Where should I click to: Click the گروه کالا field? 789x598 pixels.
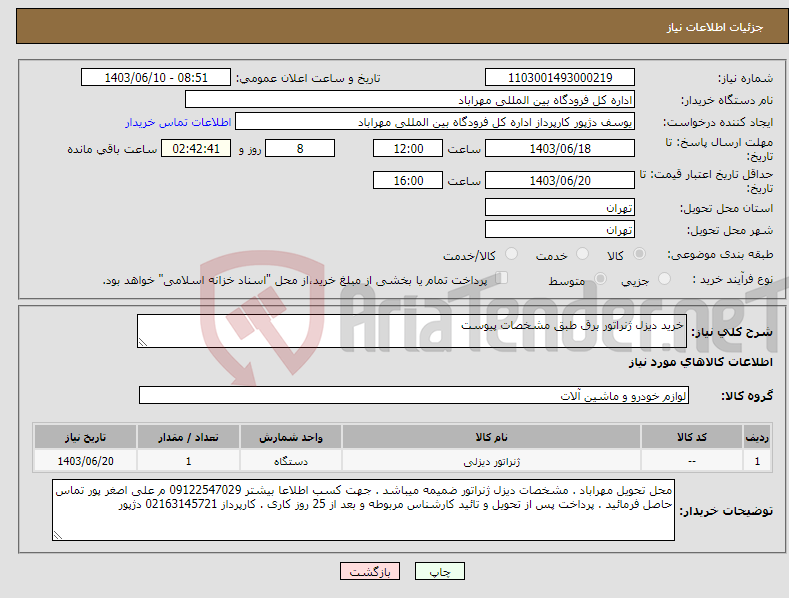(x=414, y=396)
